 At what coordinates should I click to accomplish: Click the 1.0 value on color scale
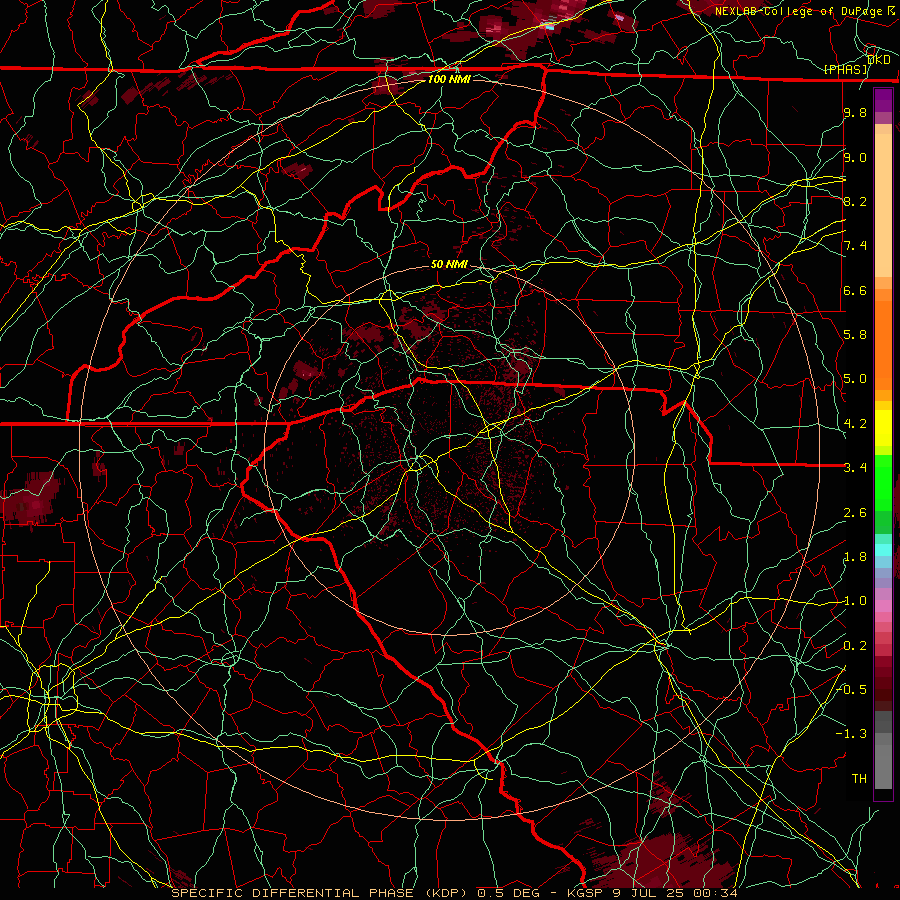[x=855, y=601]
